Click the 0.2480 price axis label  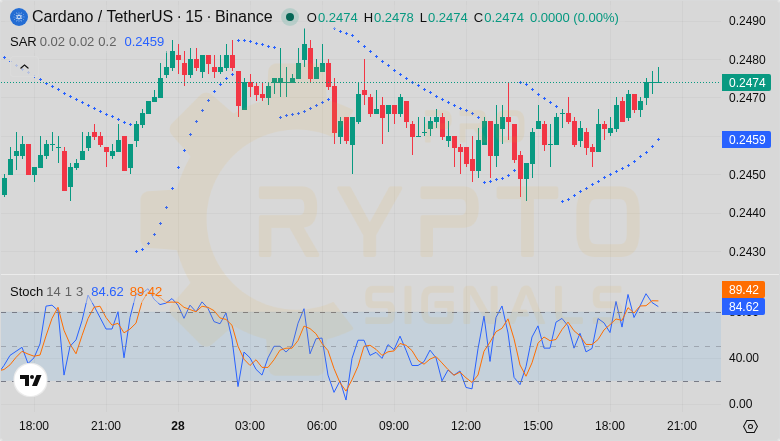point(747,60)
